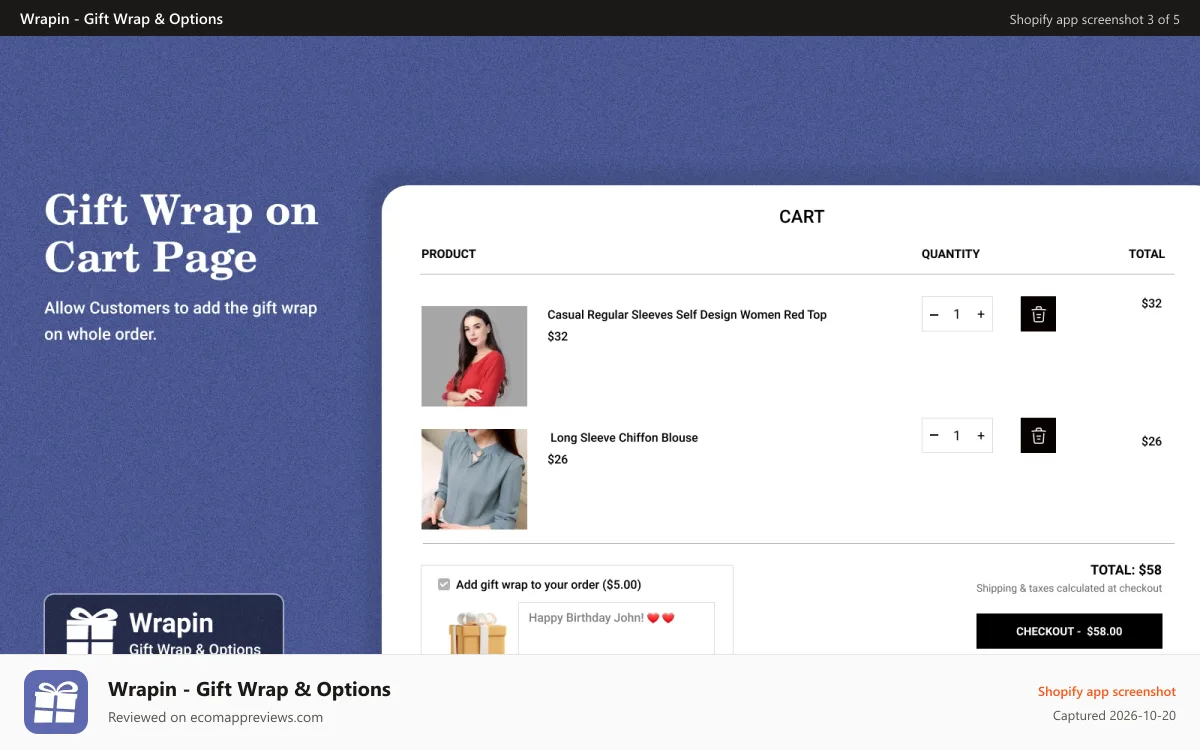Click the $32 price under Red Top name
The height and width of the screenshot is (750, 1200).
[x=558, y=336]
